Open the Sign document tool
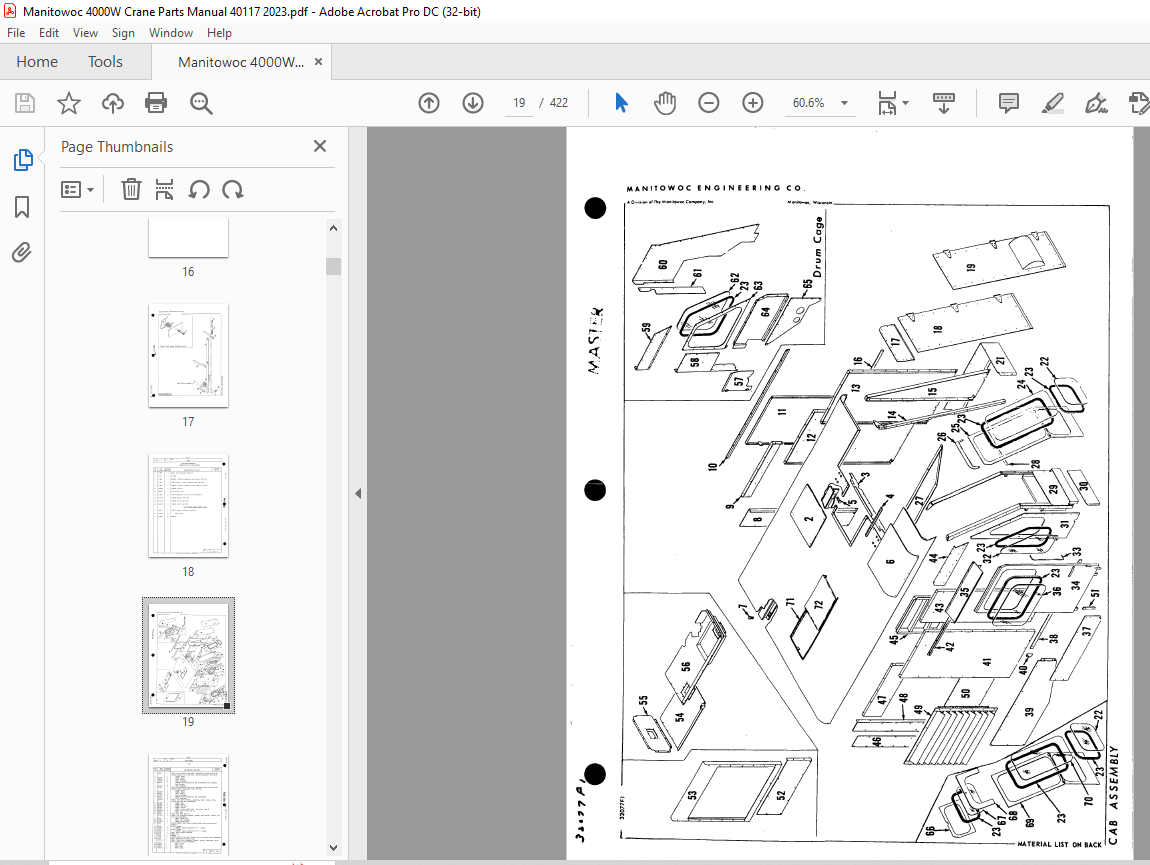Viewport: 1150px width, 865px height. (x=1096, y=103)
